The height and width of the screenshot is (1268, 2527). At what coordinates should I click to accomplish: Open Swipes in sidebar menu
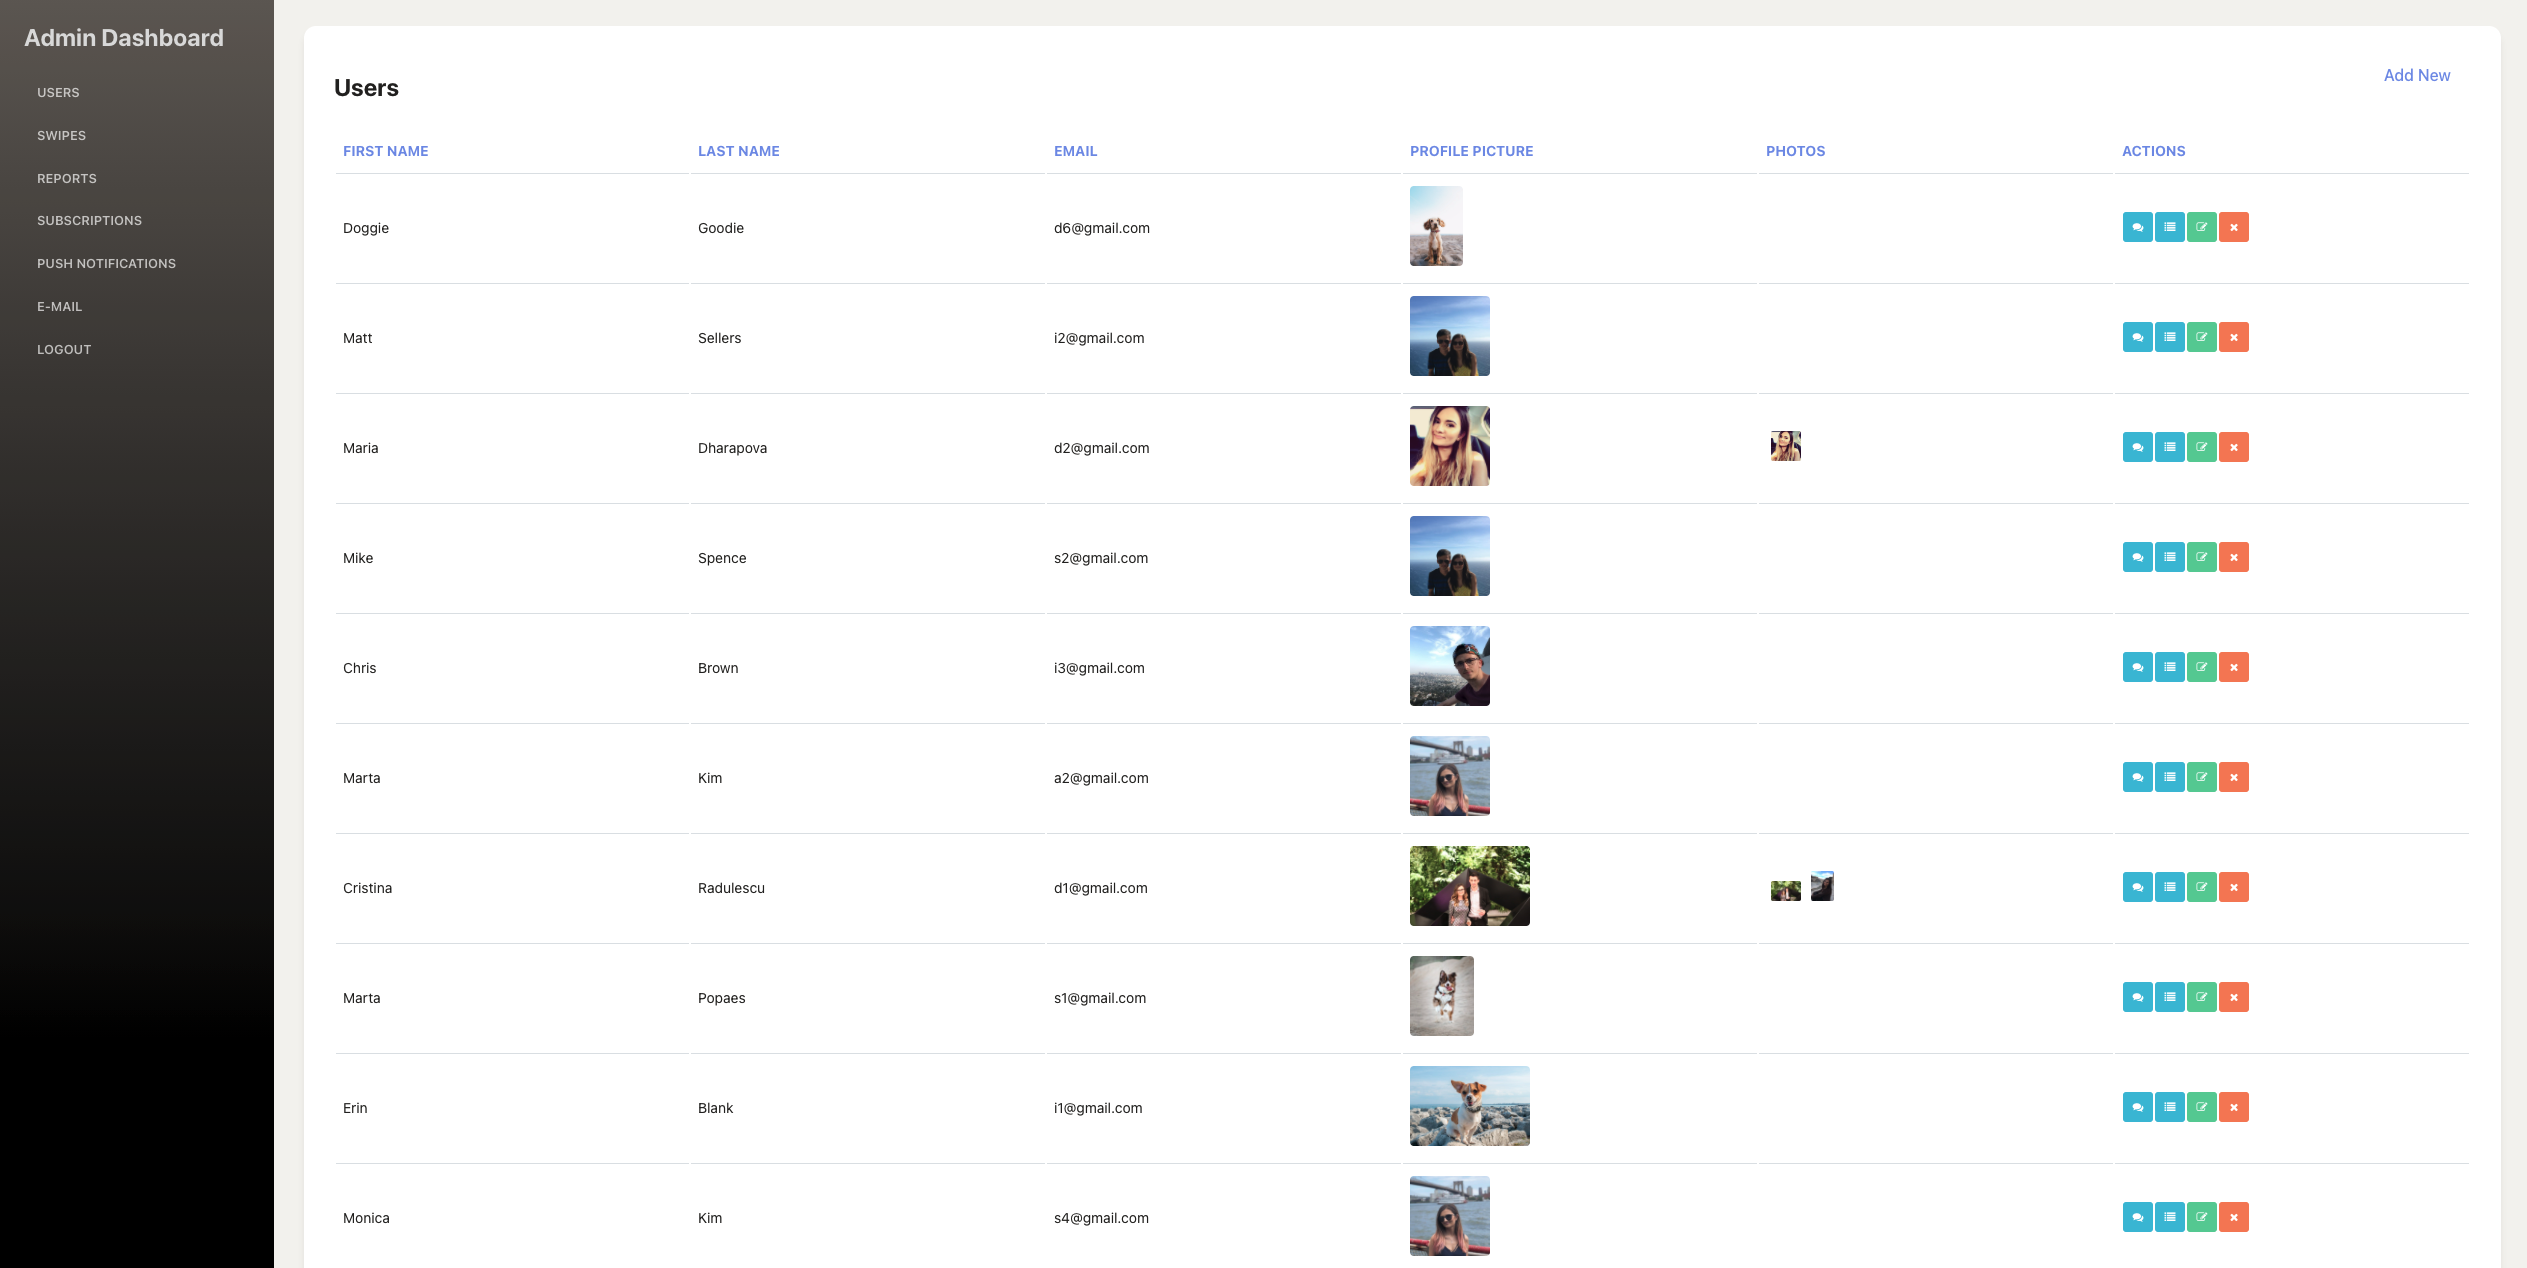[61, 135]
